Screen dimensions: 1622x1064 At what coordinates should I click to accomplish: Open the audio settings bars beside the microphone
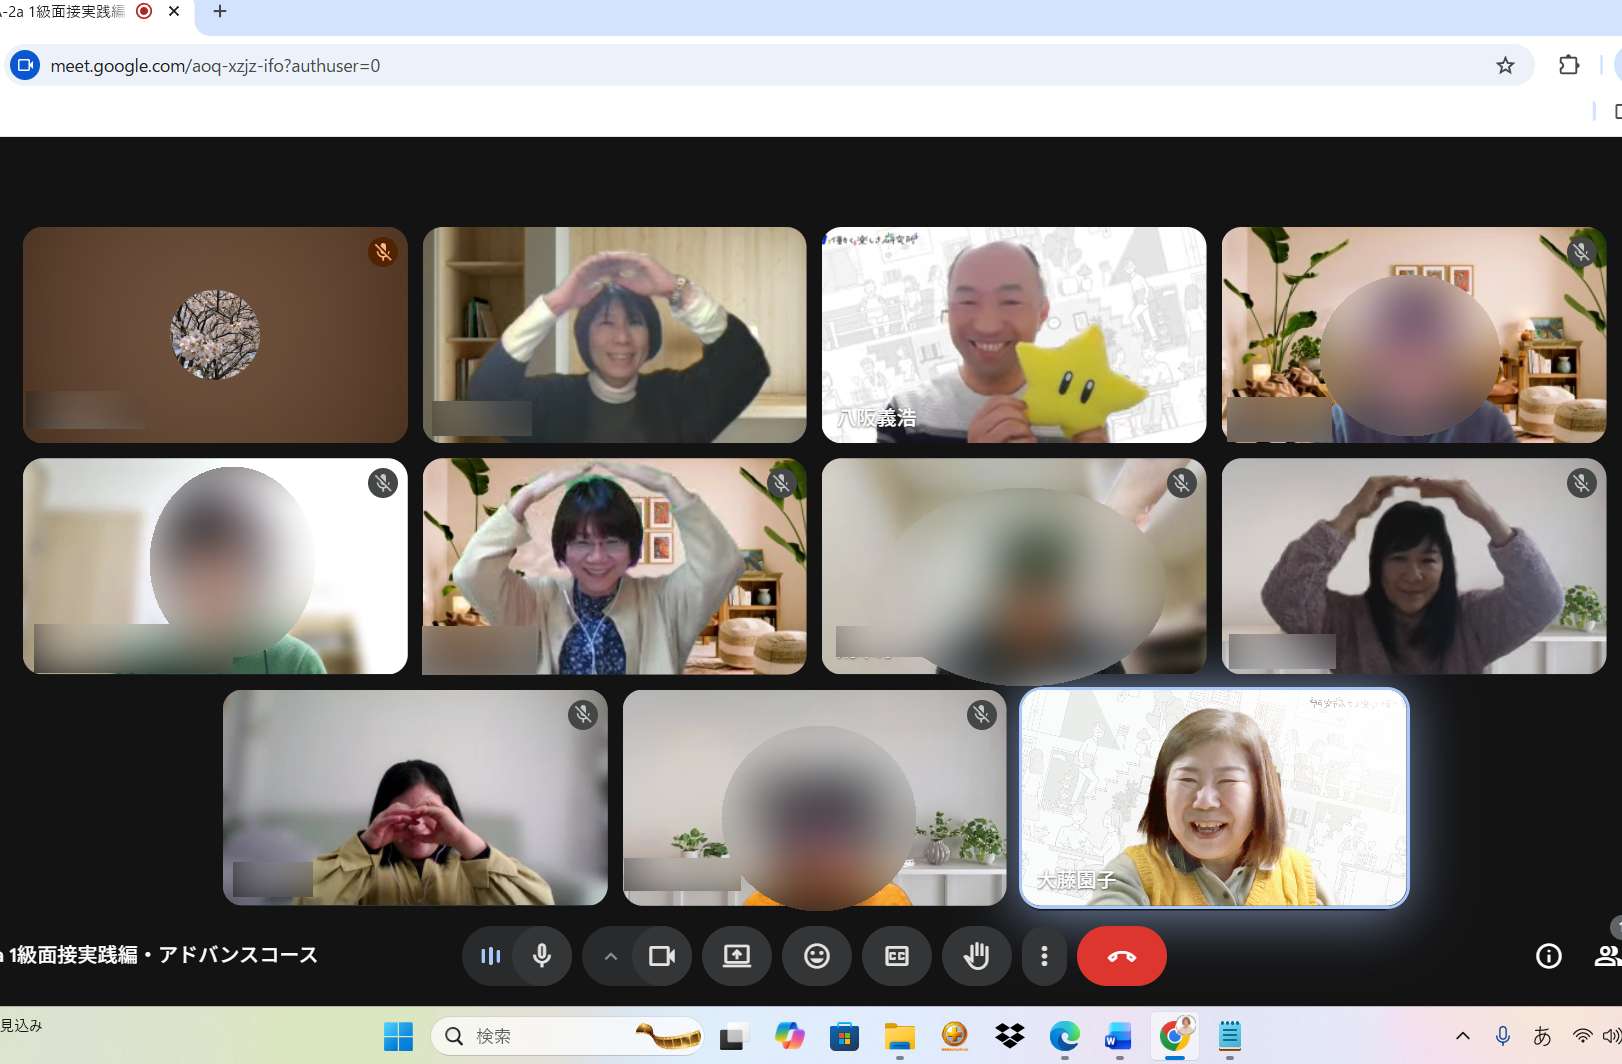[x=490, y=956]
